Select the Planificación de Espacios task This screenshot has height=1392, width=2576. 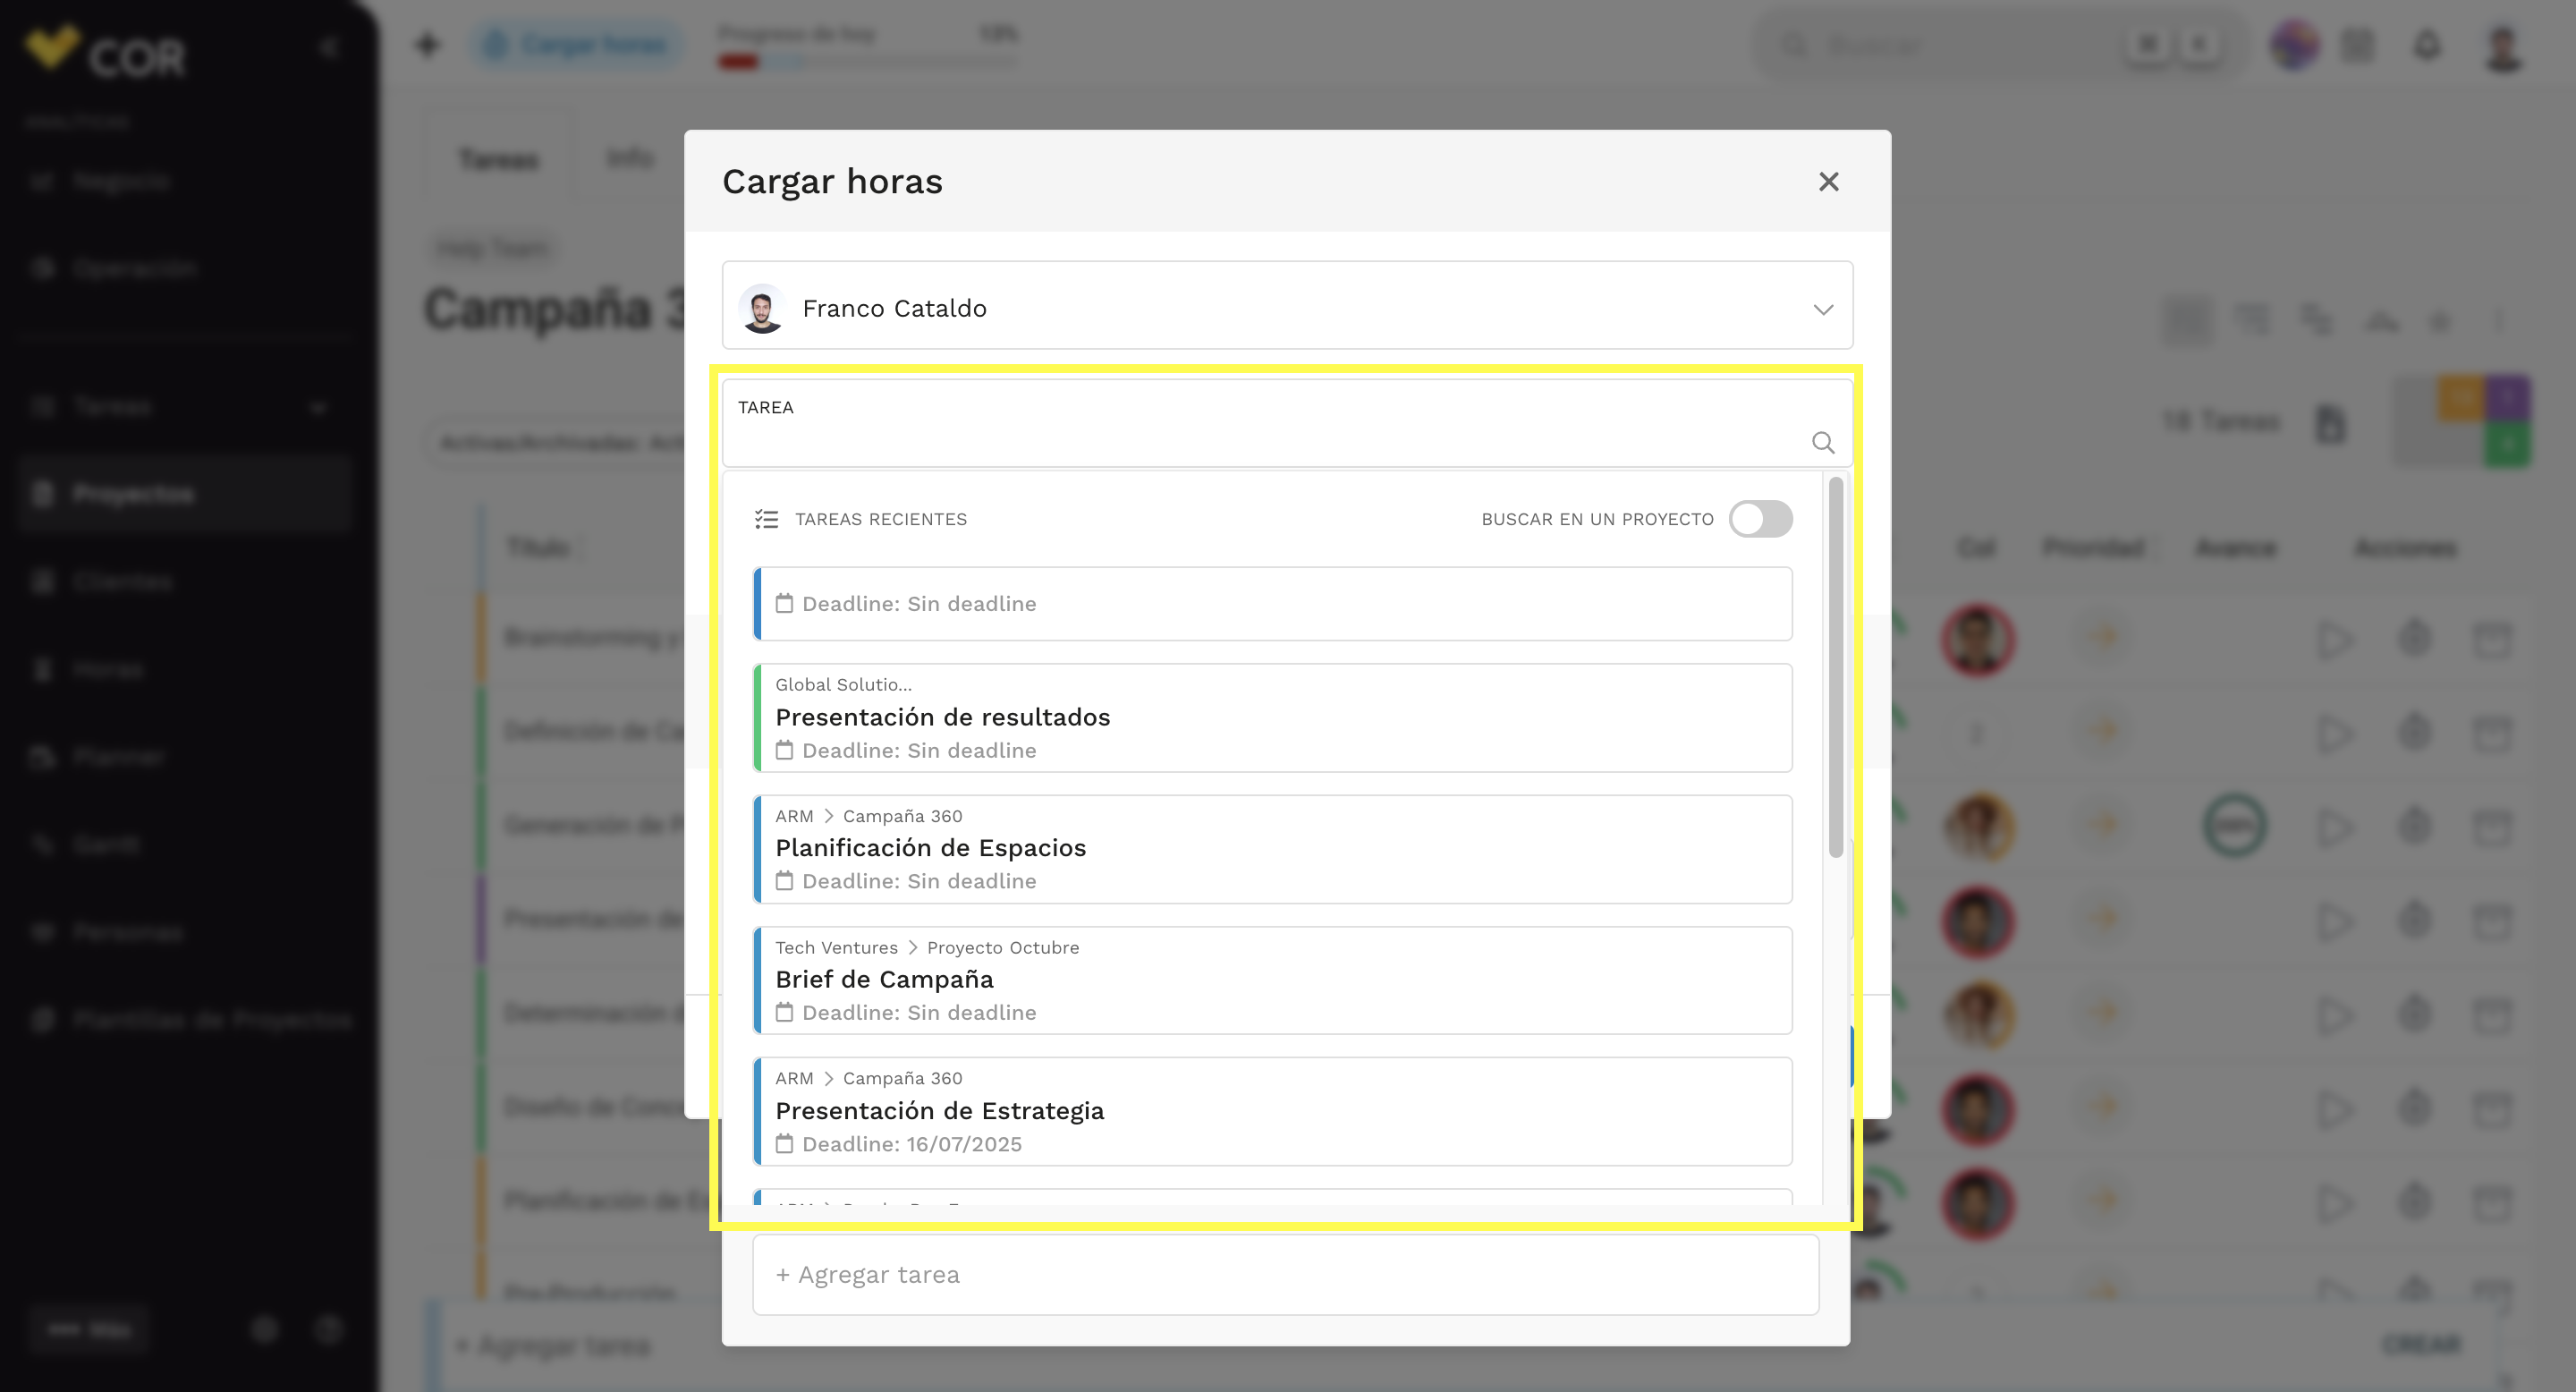1272,849
